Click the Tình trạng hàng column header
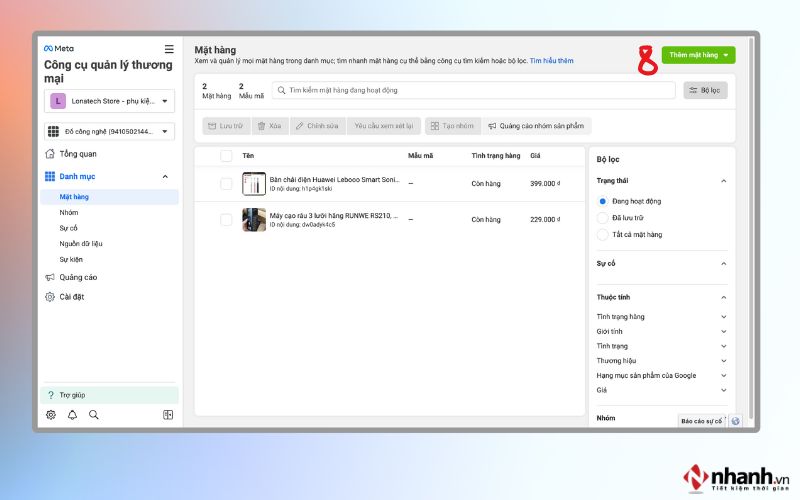 tap(495, 156)
